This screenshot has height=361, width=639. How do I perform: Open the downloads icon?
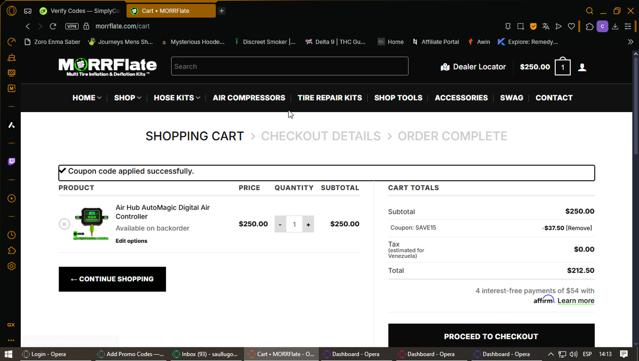[x=615, y=26]
